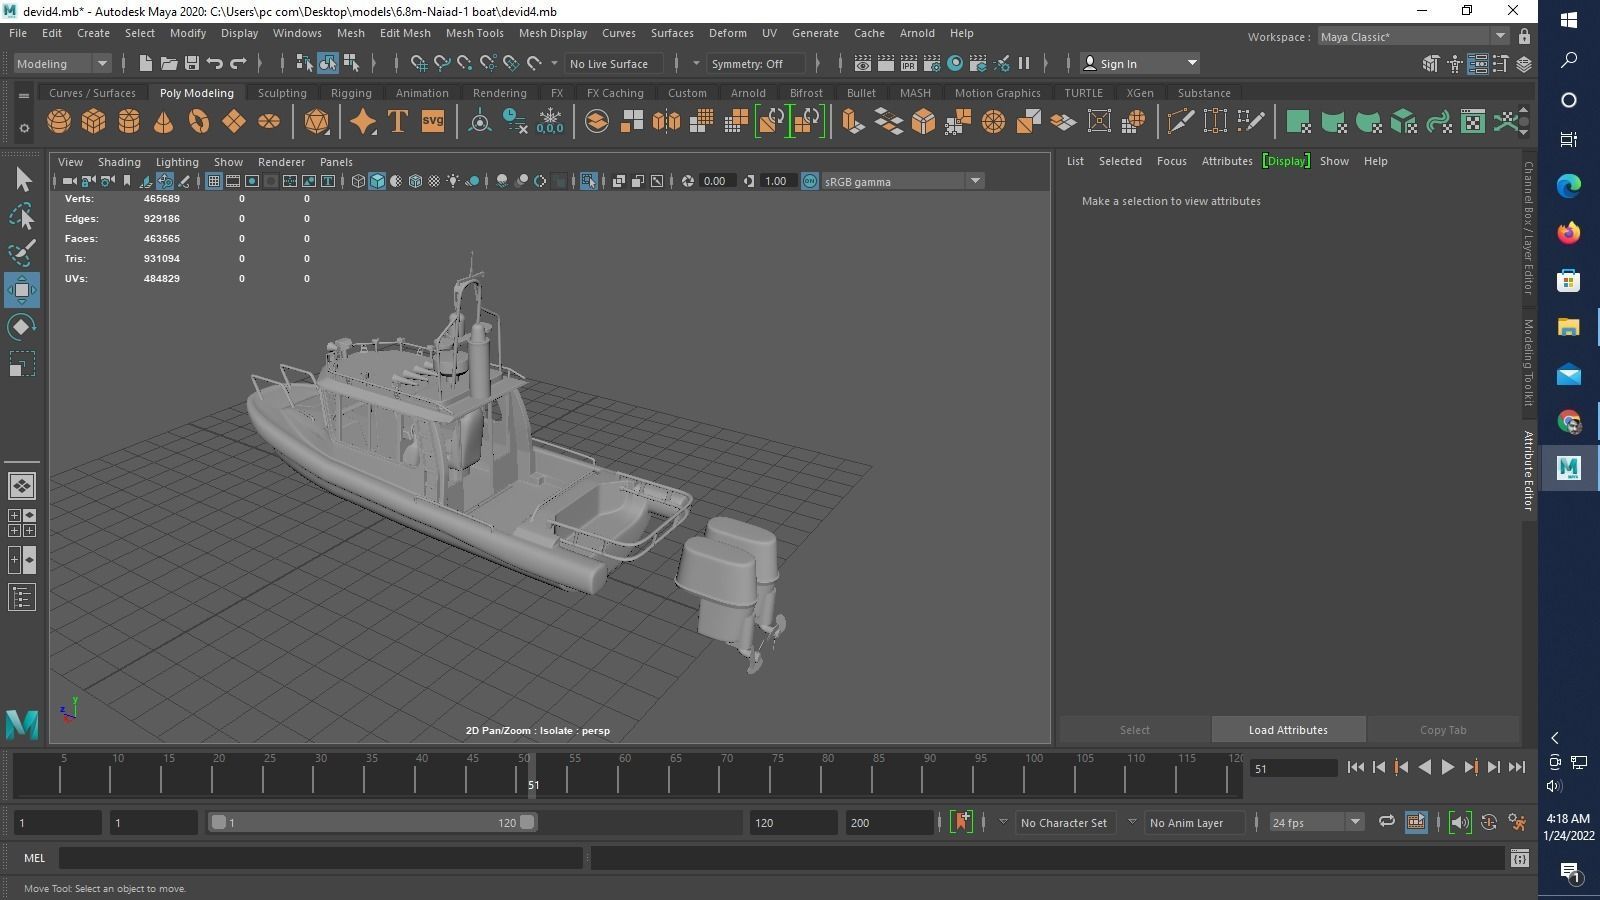Open the Attribute Editor Focus menu
Viewport: 1600px width, 900px height.
tap(1171, 161)
